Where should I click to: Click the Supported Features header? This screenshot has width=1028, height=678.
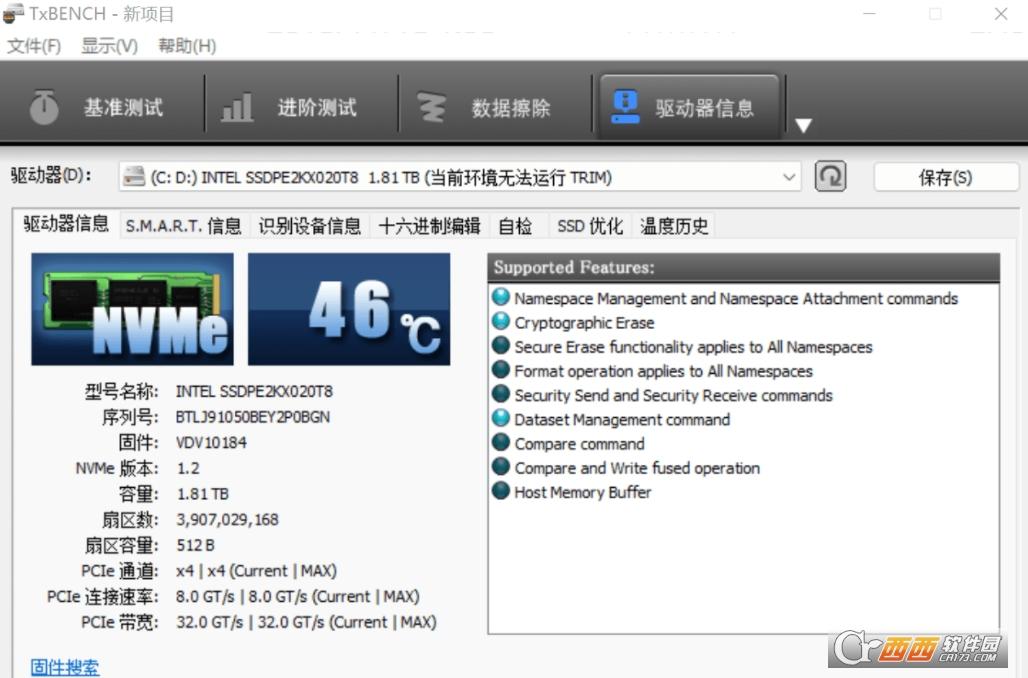click(x=743, y=268)
